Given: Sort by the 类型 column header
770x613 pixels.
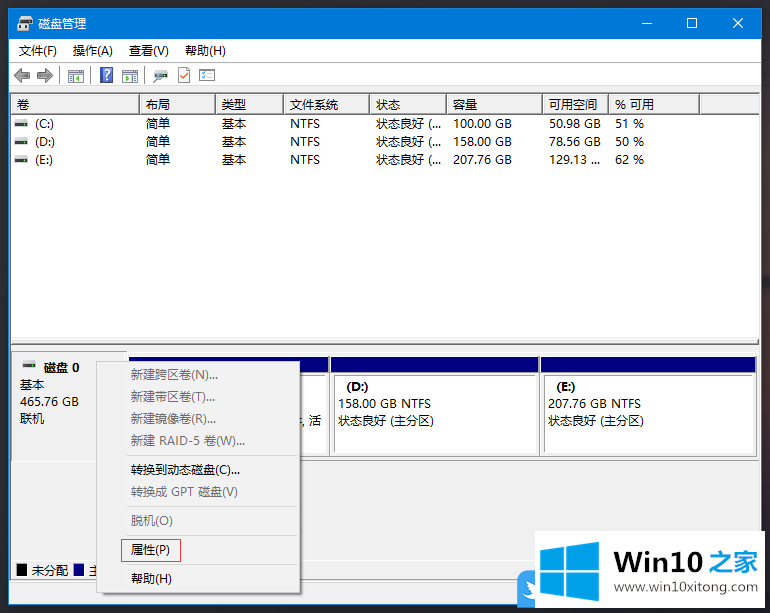Looking at the screenshot, I should point(249,105).
